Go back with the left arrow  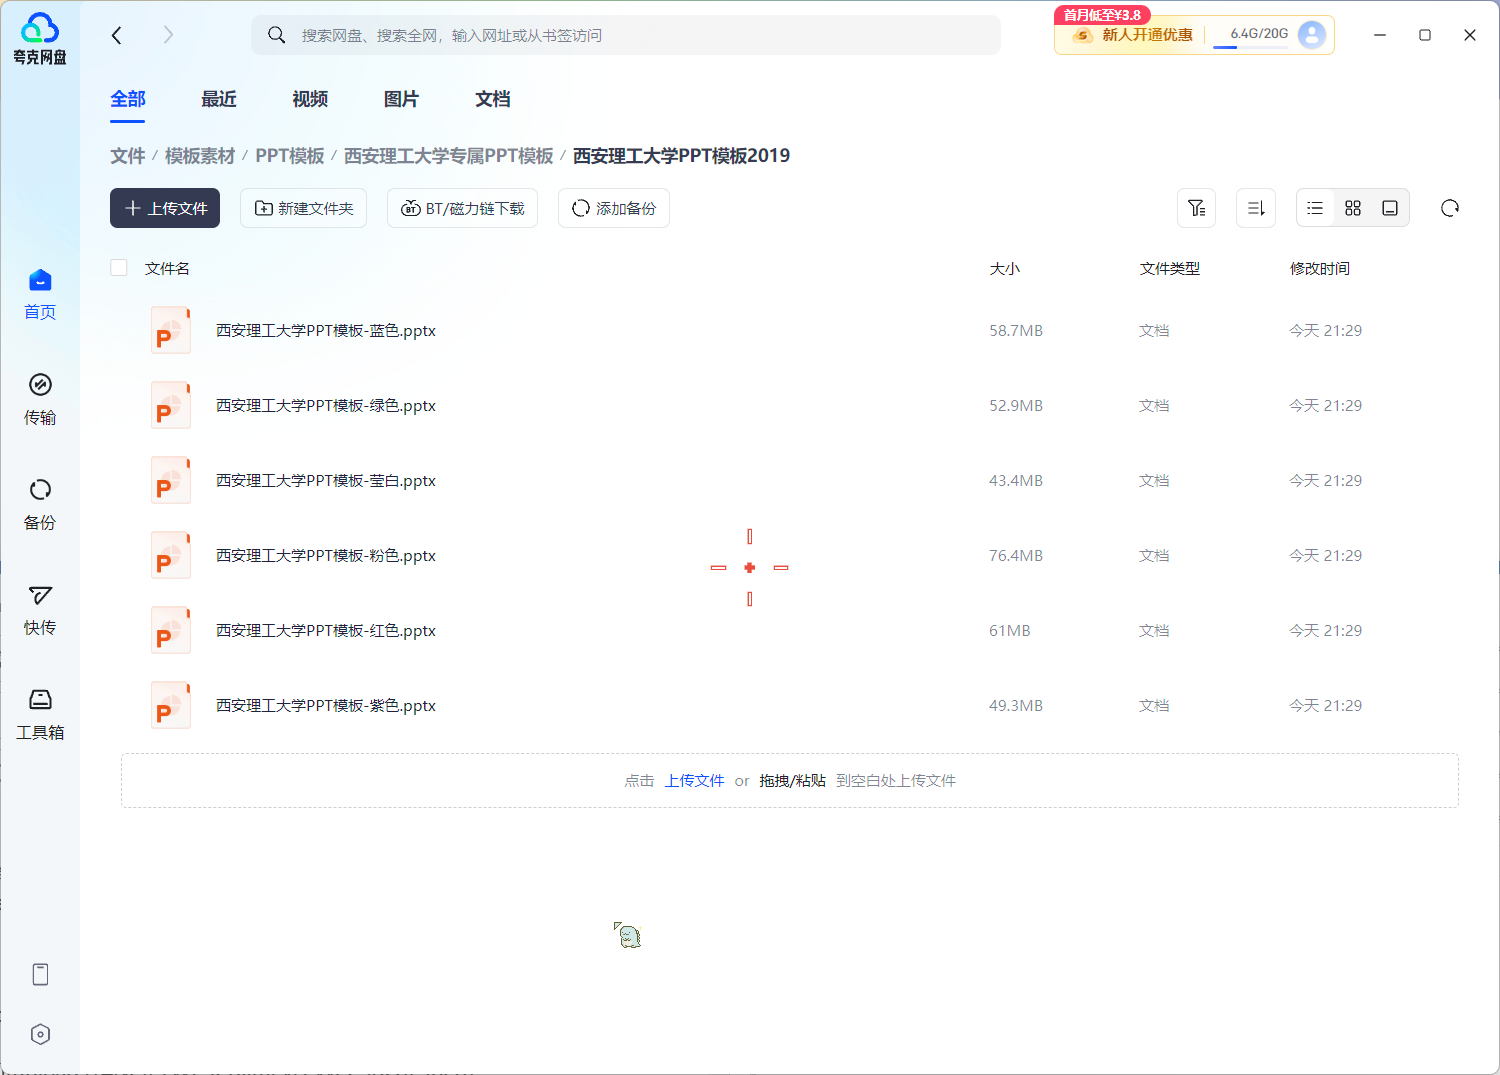click(x=117, y=35)
